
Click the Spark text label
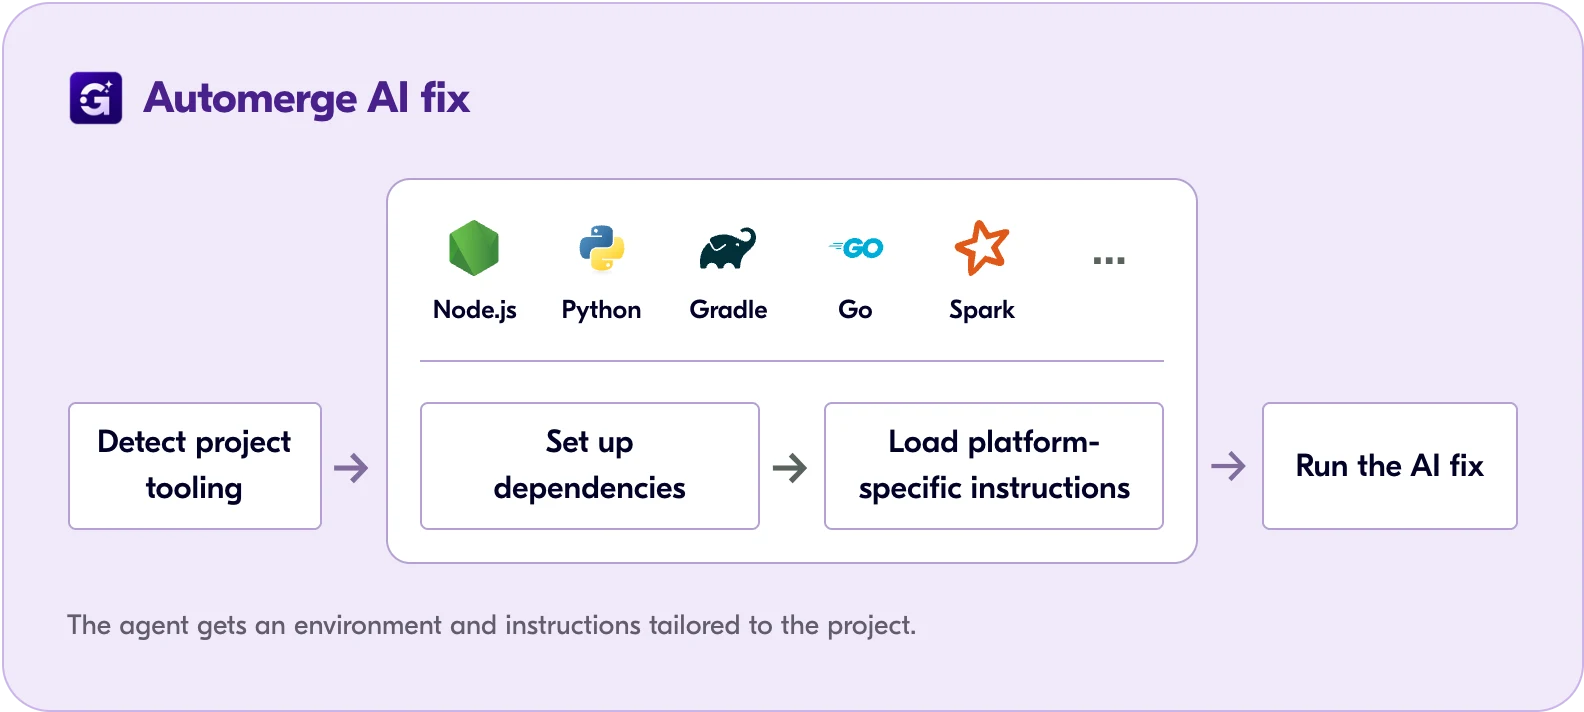[982, 310]
